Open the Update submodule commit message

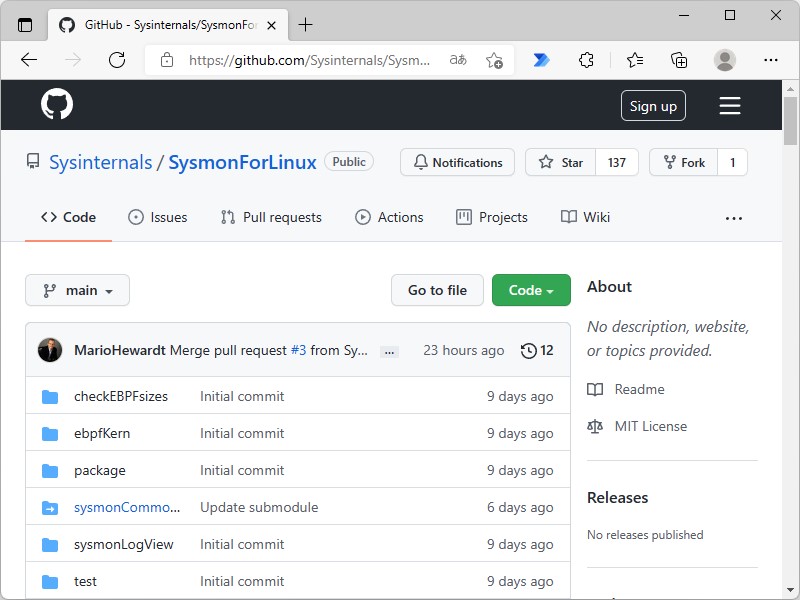point(259,508)
